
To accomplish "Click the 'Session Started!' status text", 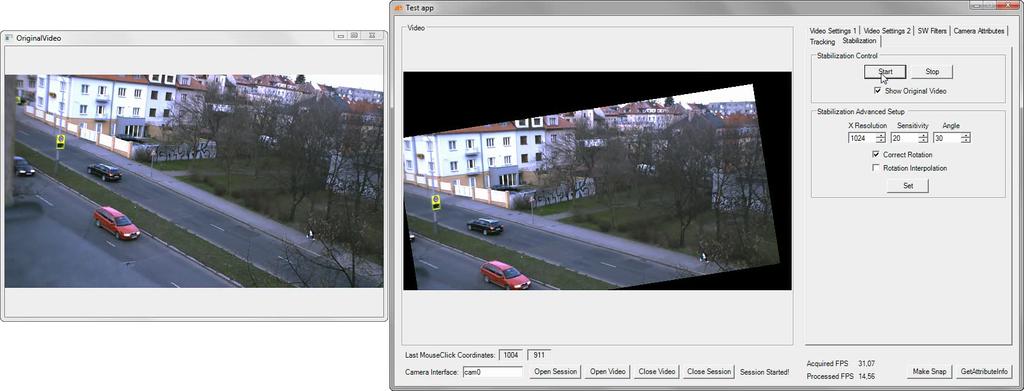I will [x=764, y=372].
